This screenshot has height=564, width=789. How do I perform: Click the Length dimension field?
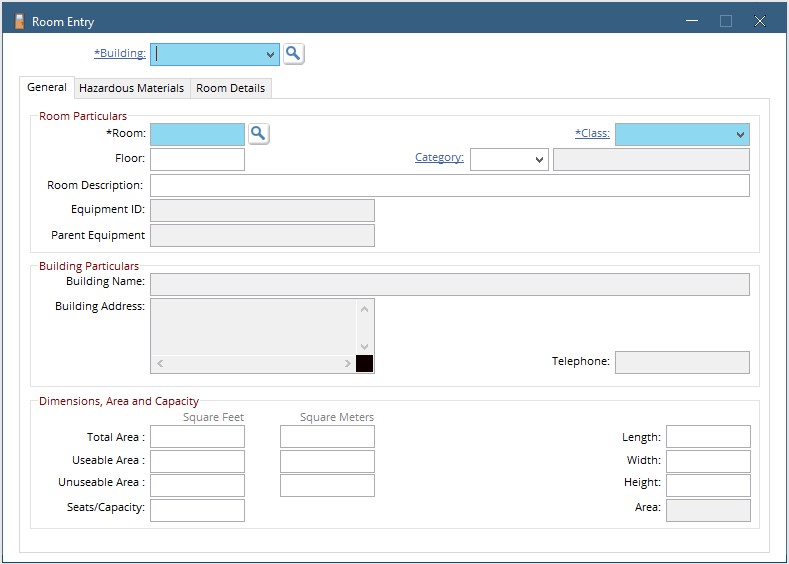point(707,437)
